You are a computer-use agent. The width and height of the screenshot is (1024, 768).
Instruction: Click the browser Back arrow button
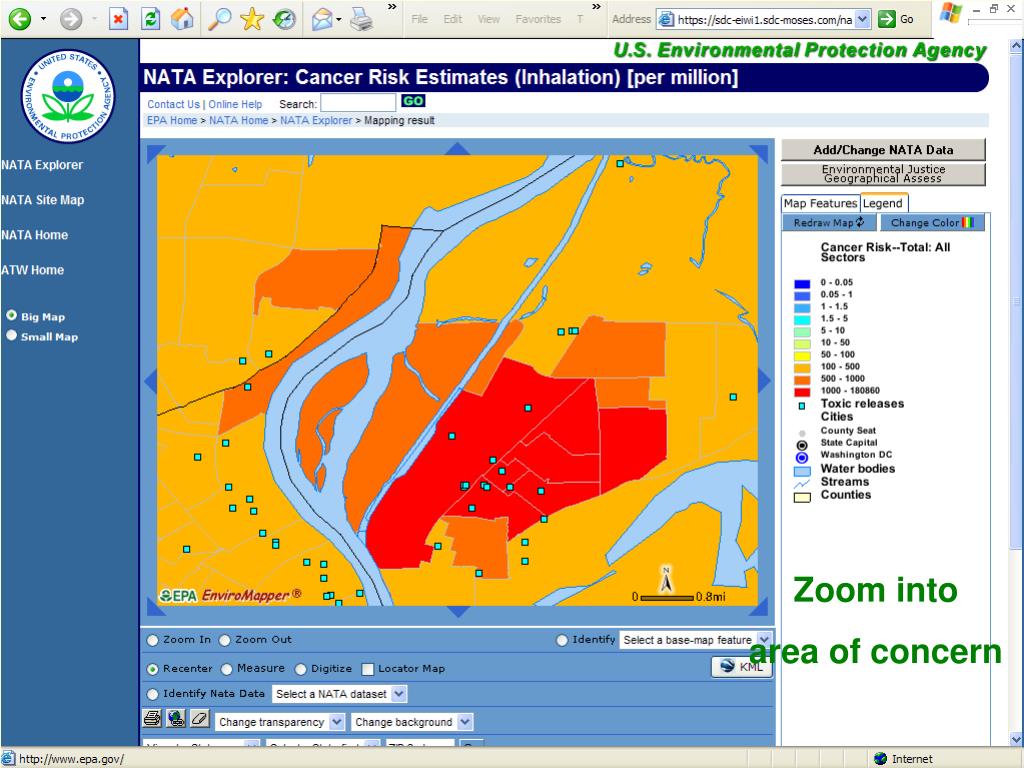[x=19, y=19]
